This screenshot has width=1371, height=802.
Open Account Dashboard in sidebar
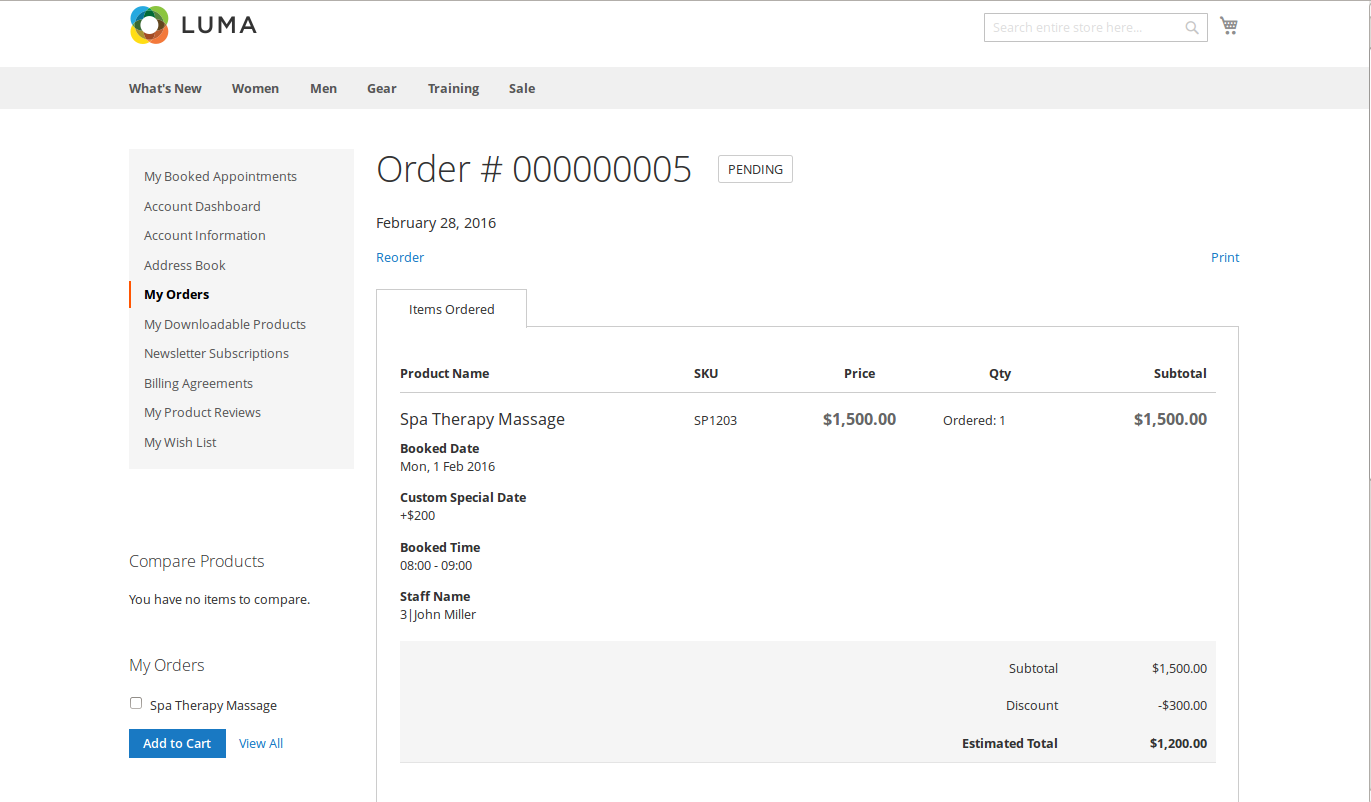pos(202,207)
